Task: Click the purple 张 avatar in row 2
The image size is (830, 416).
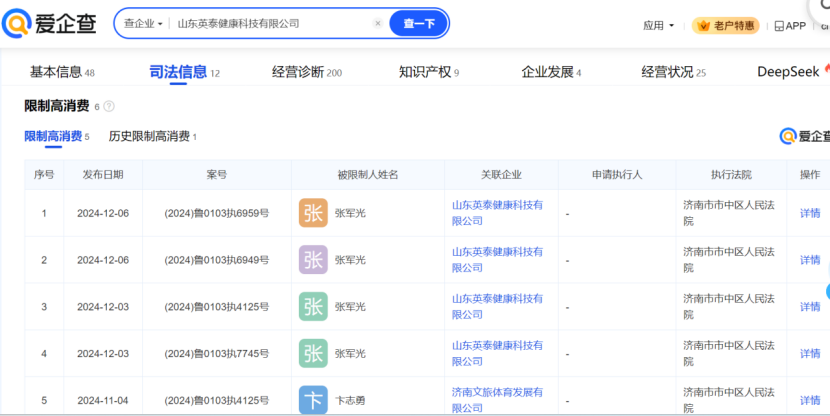Action: [313, 259]
